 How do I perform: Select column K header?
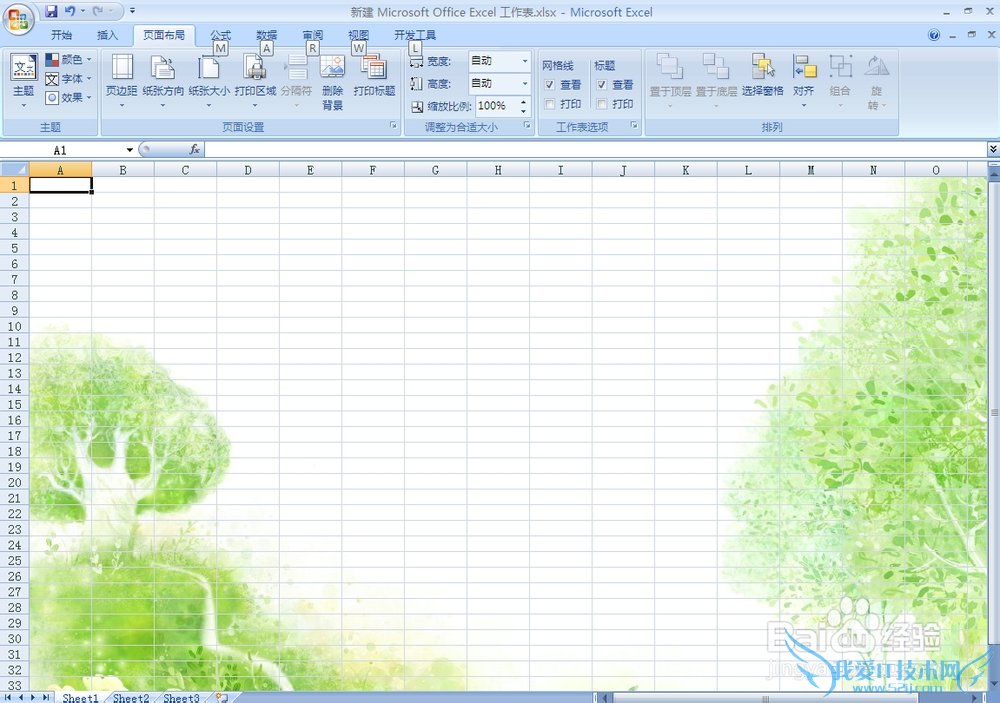tap(686, 170)
